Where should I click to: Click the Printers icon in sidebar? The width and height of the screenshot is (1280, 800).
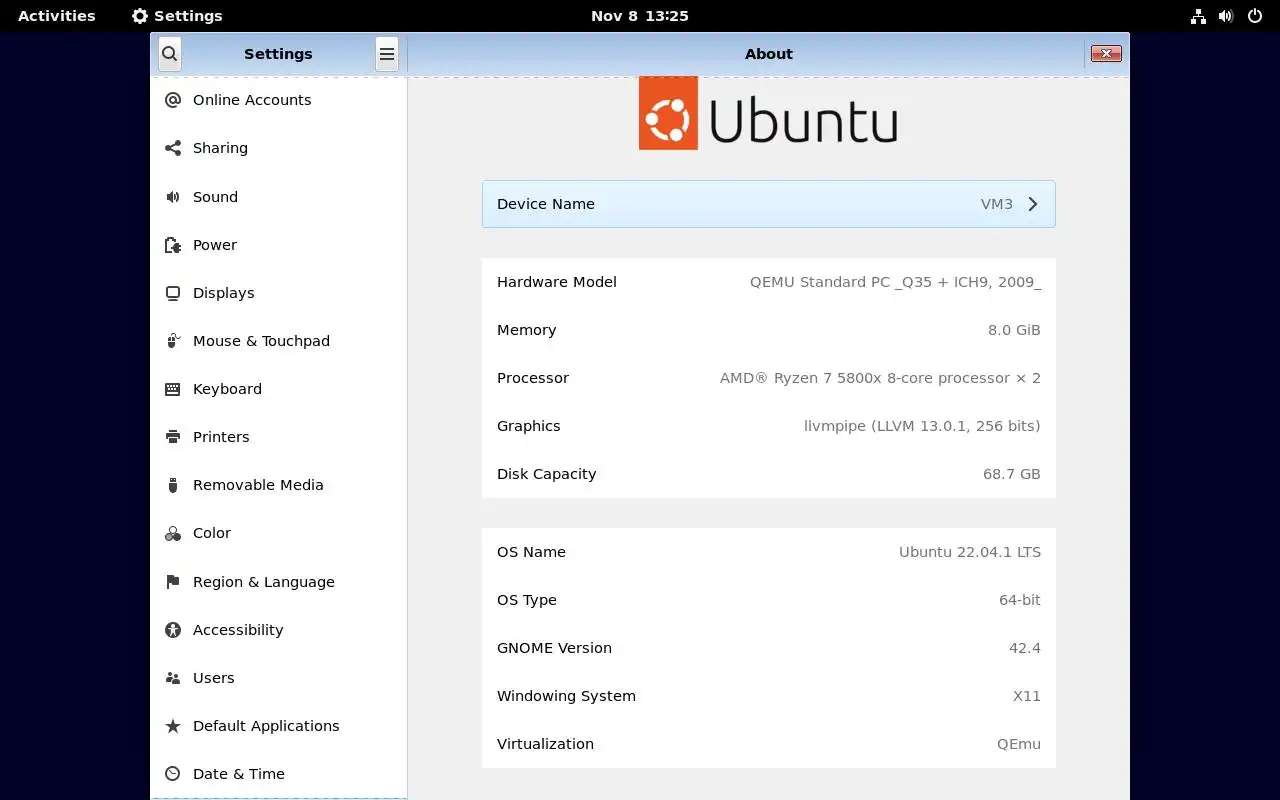[x=173, y=437]
